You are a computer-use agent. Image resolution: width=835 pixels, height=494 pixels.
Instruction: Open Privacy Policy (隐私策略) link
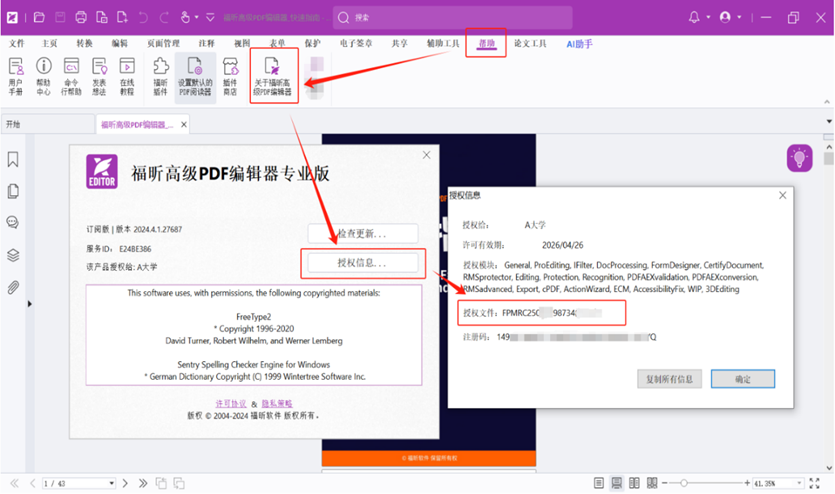tap(277, 404)
